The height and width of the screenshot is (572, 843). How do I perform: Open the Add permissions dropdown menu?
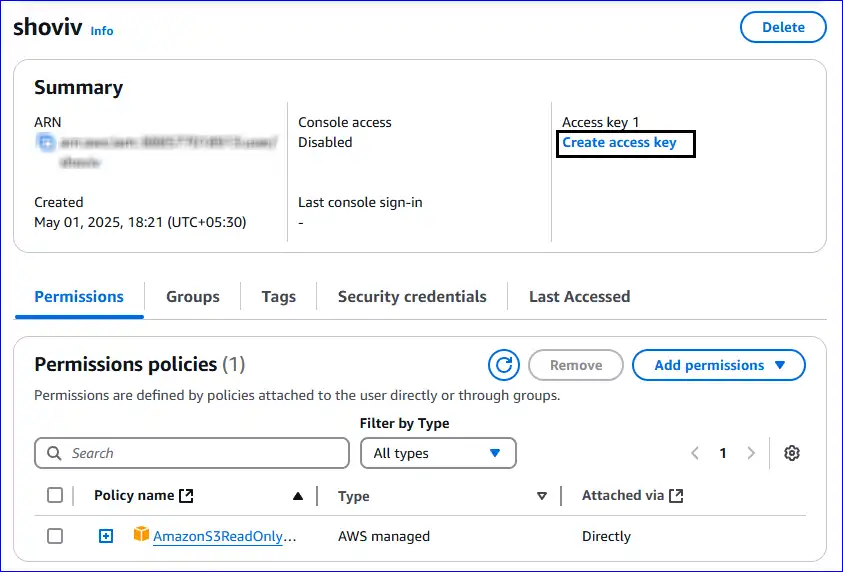(719, 365)
